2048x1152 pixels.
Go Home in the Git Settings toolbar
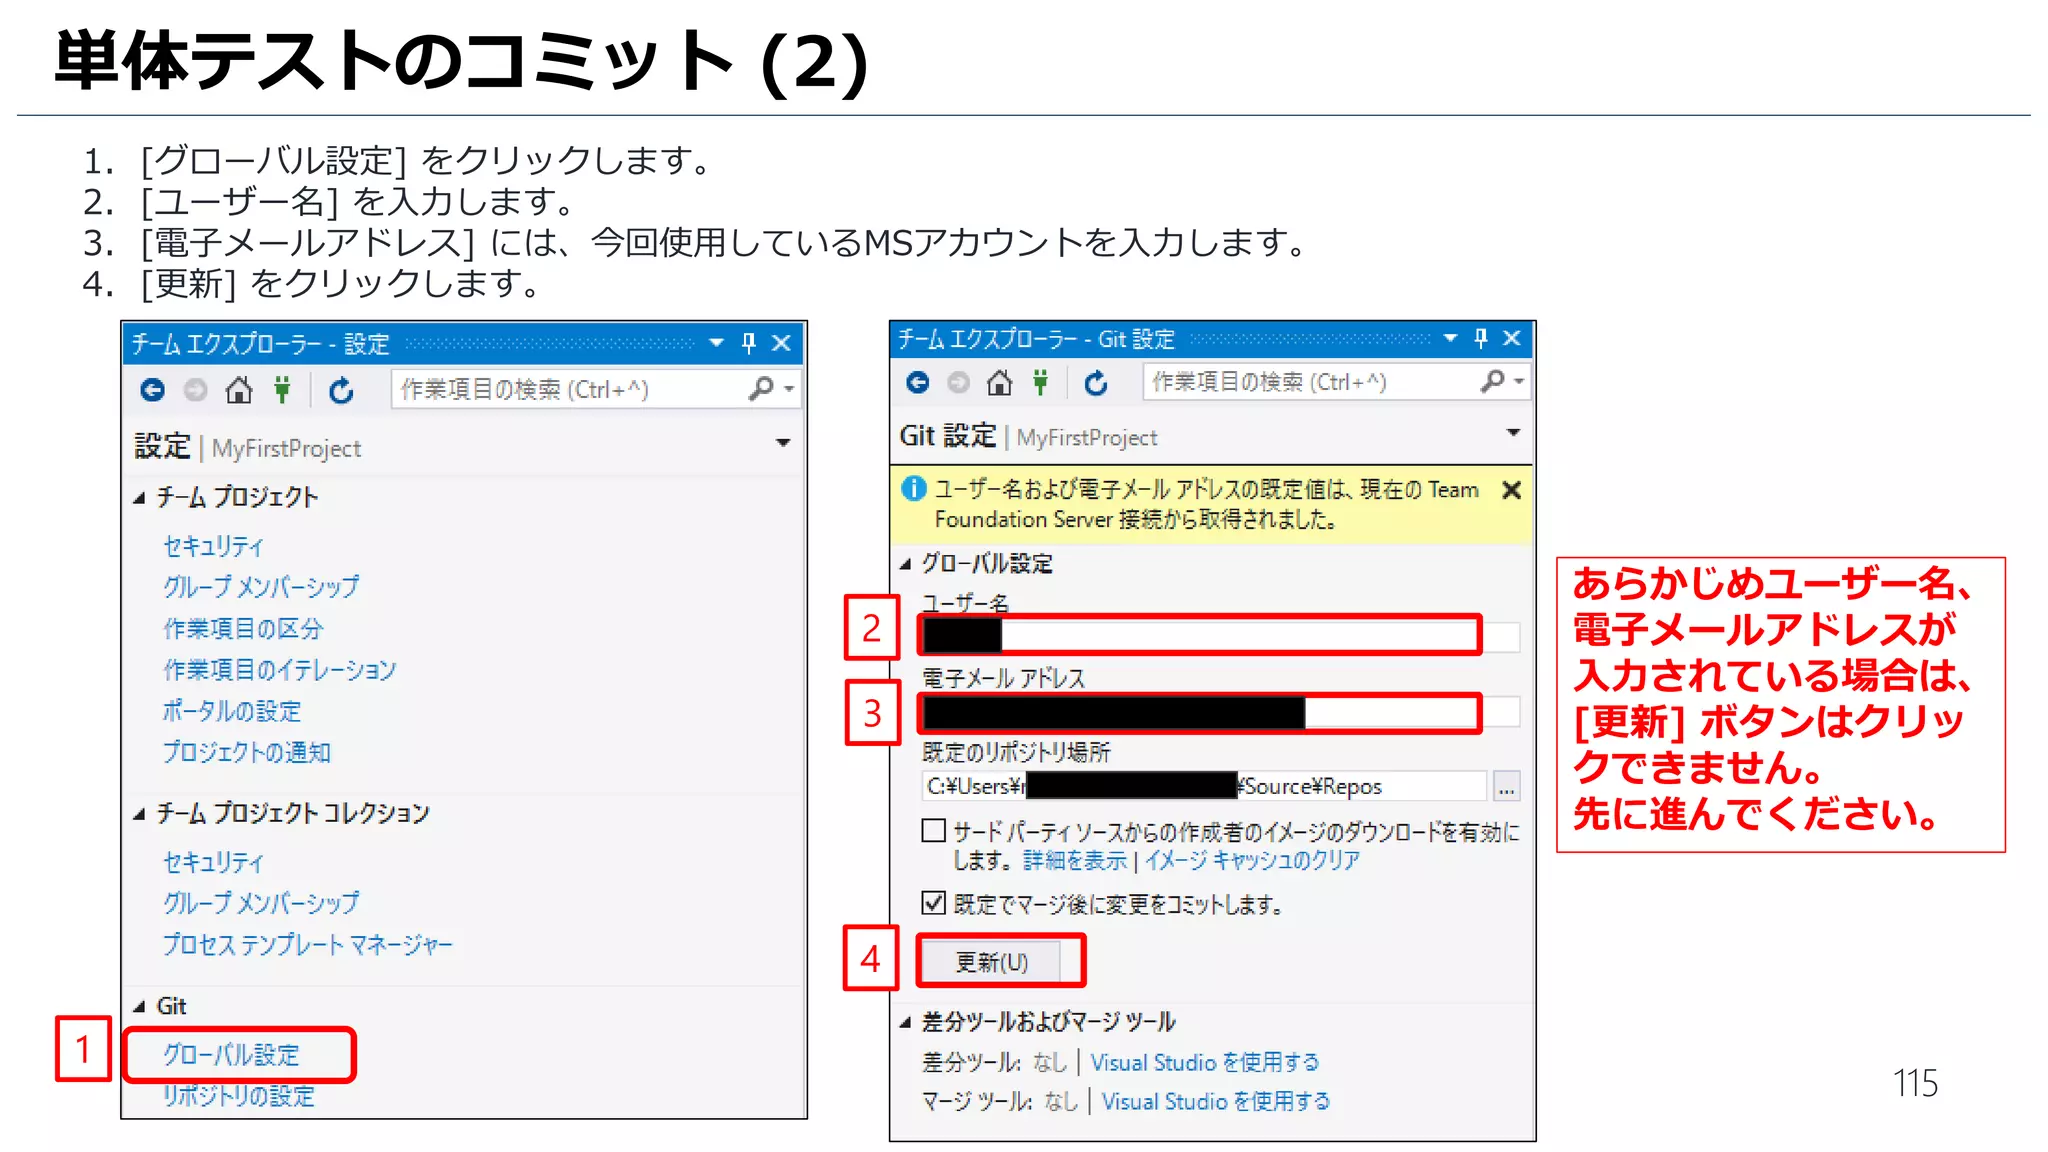[999, 382]
